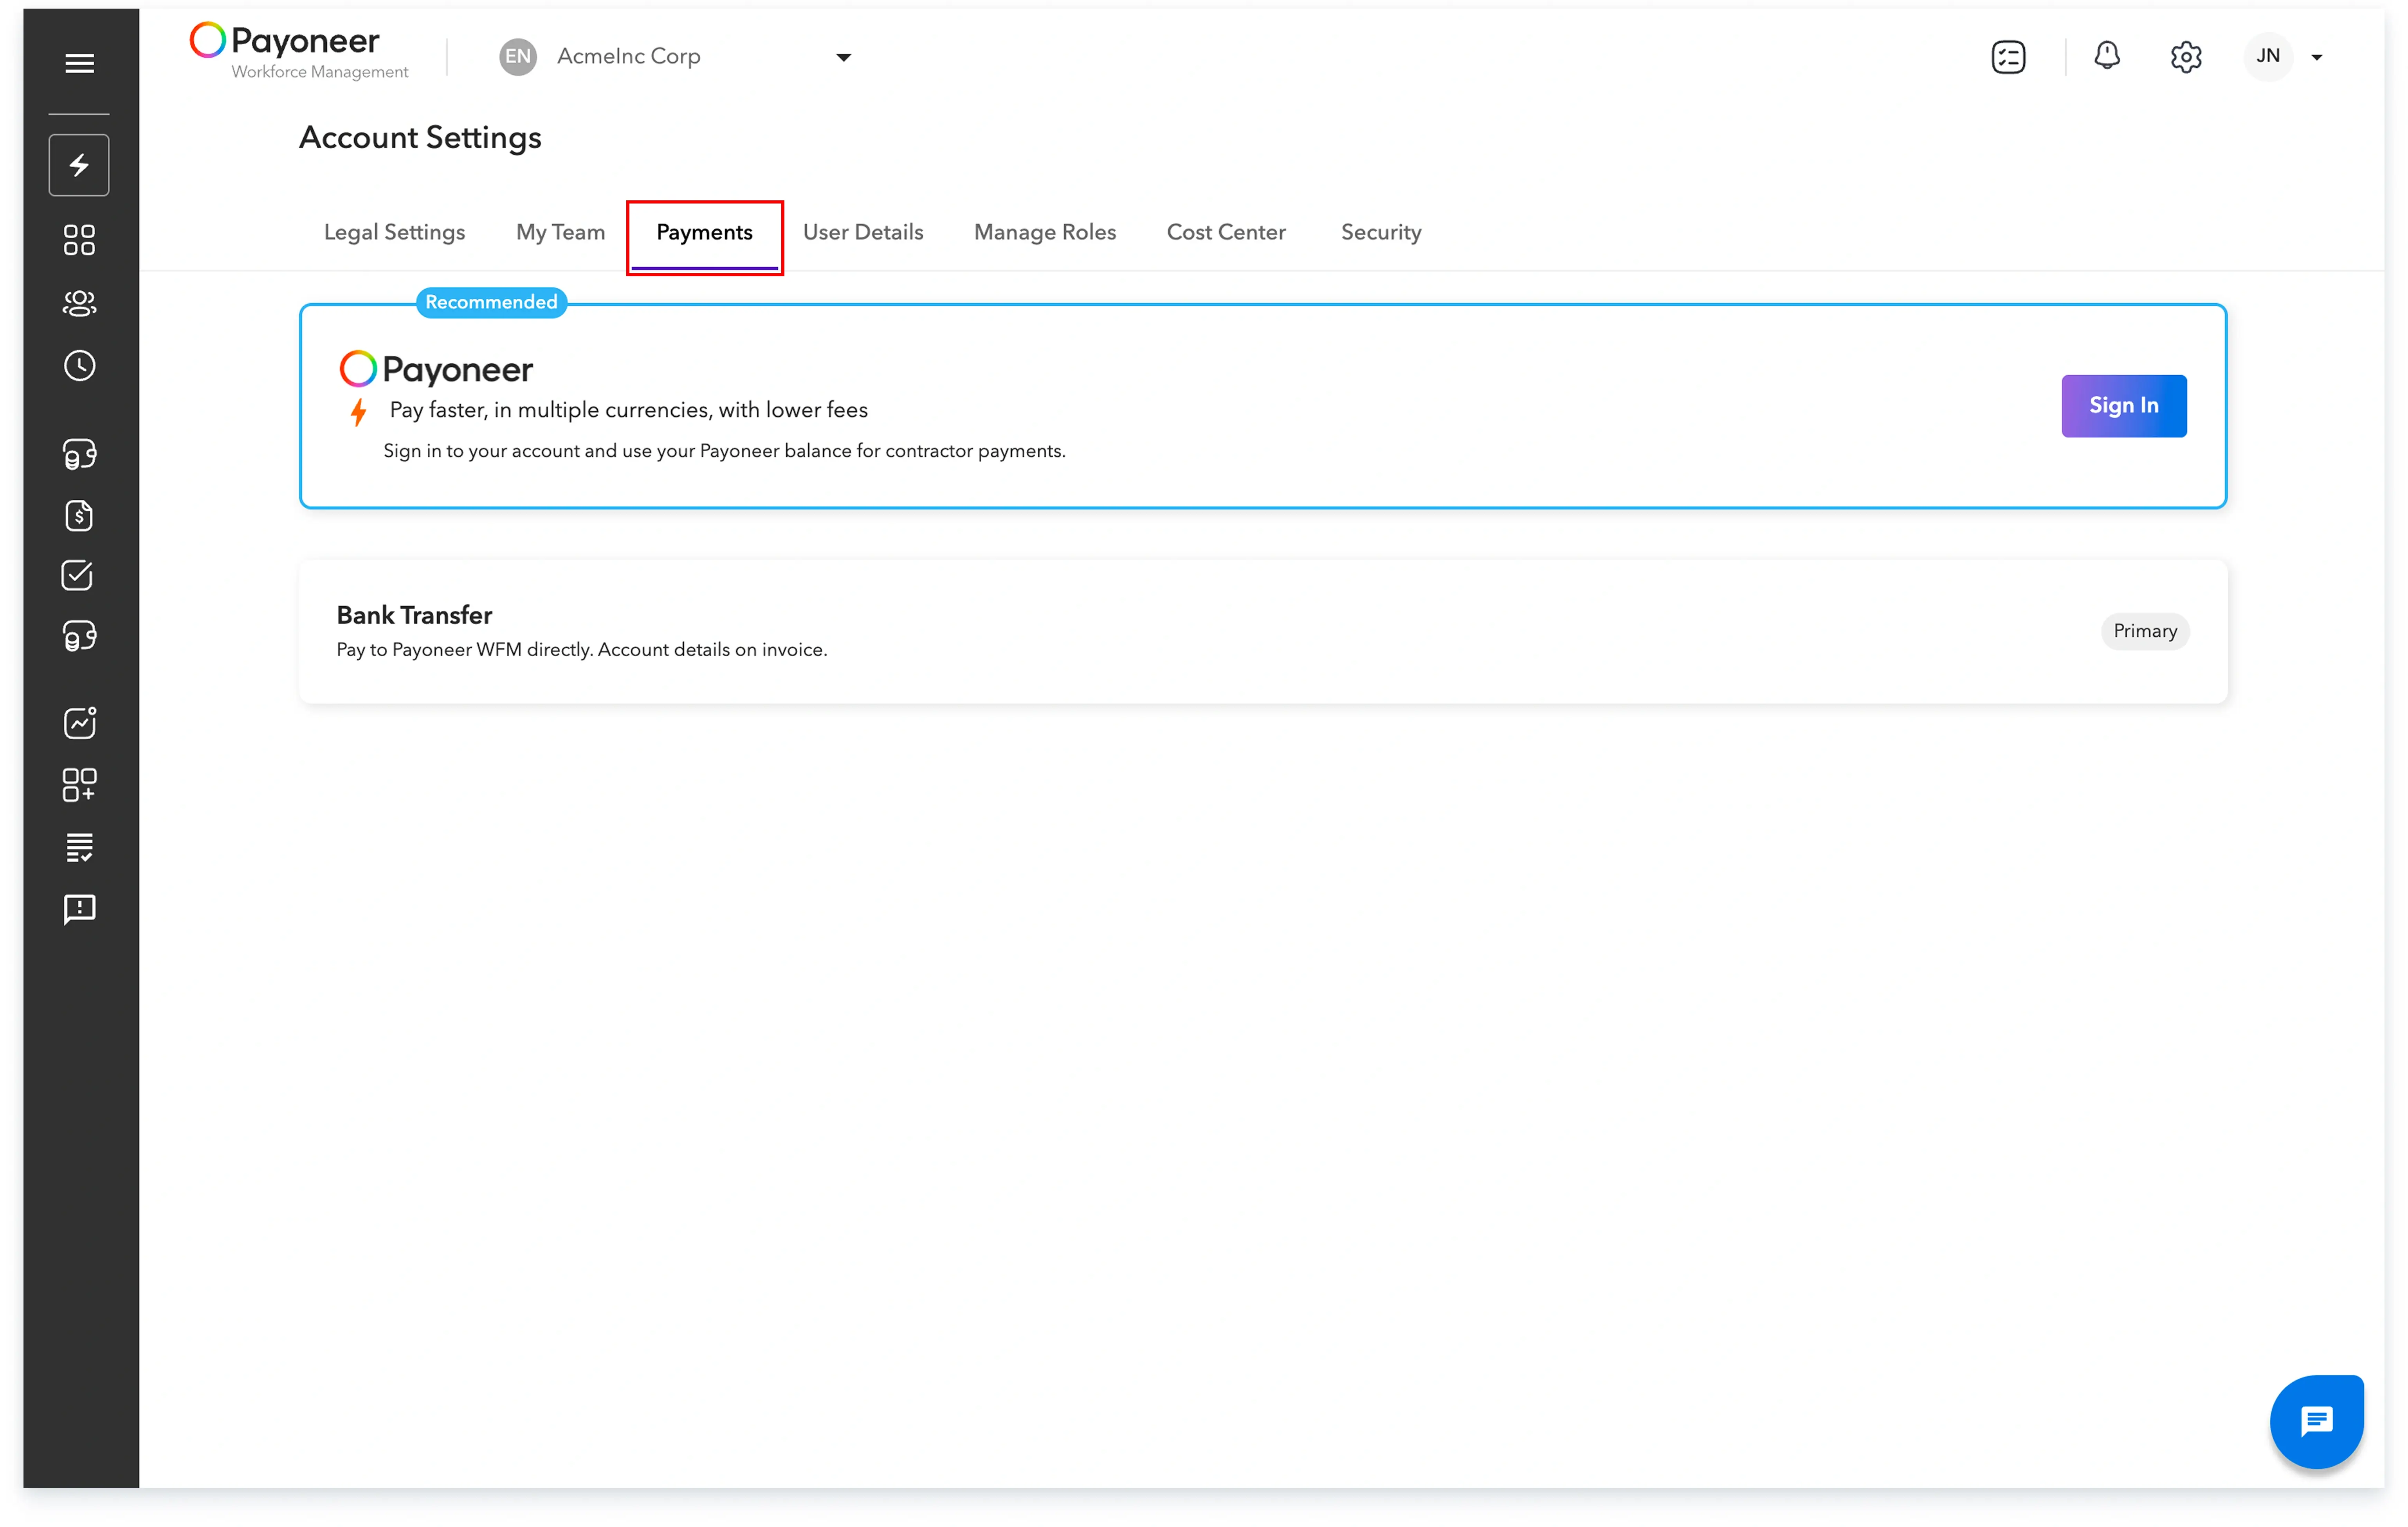
Task: Click the lightning bolt quick actions icon
Action: tap(79, 165)
